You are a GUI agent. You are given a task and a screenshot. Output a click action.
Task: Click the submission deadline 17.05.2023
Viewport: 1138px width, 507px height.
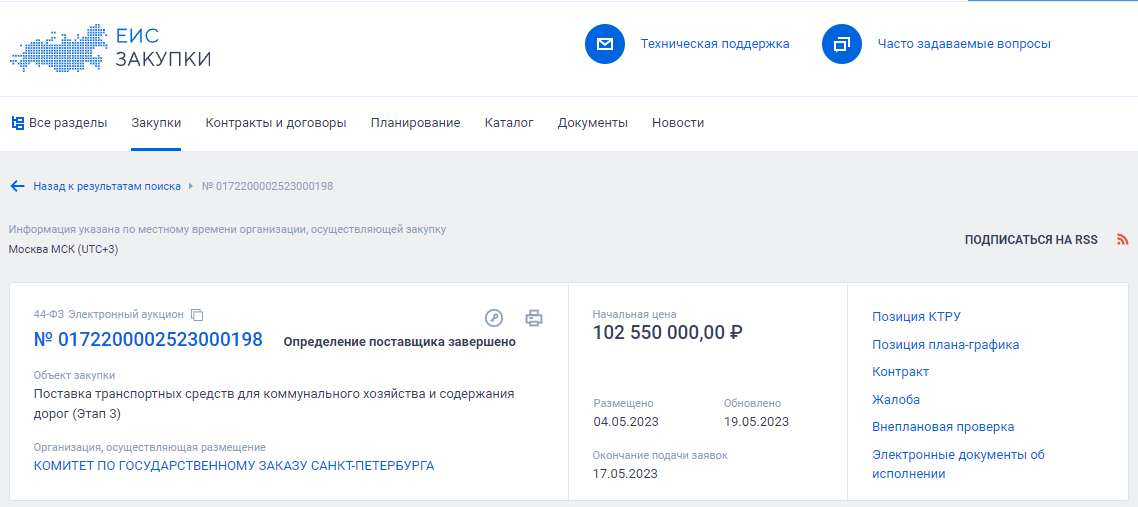click(625, 474)
